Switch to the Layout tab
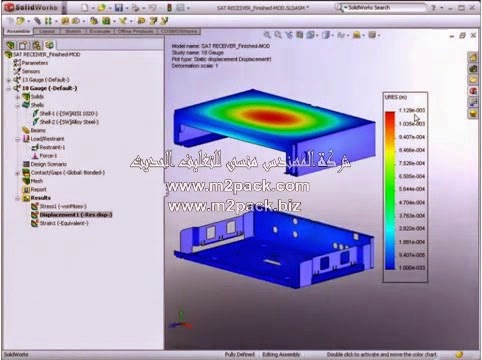Viewport: 482px width, 360px height. (47, 31)
